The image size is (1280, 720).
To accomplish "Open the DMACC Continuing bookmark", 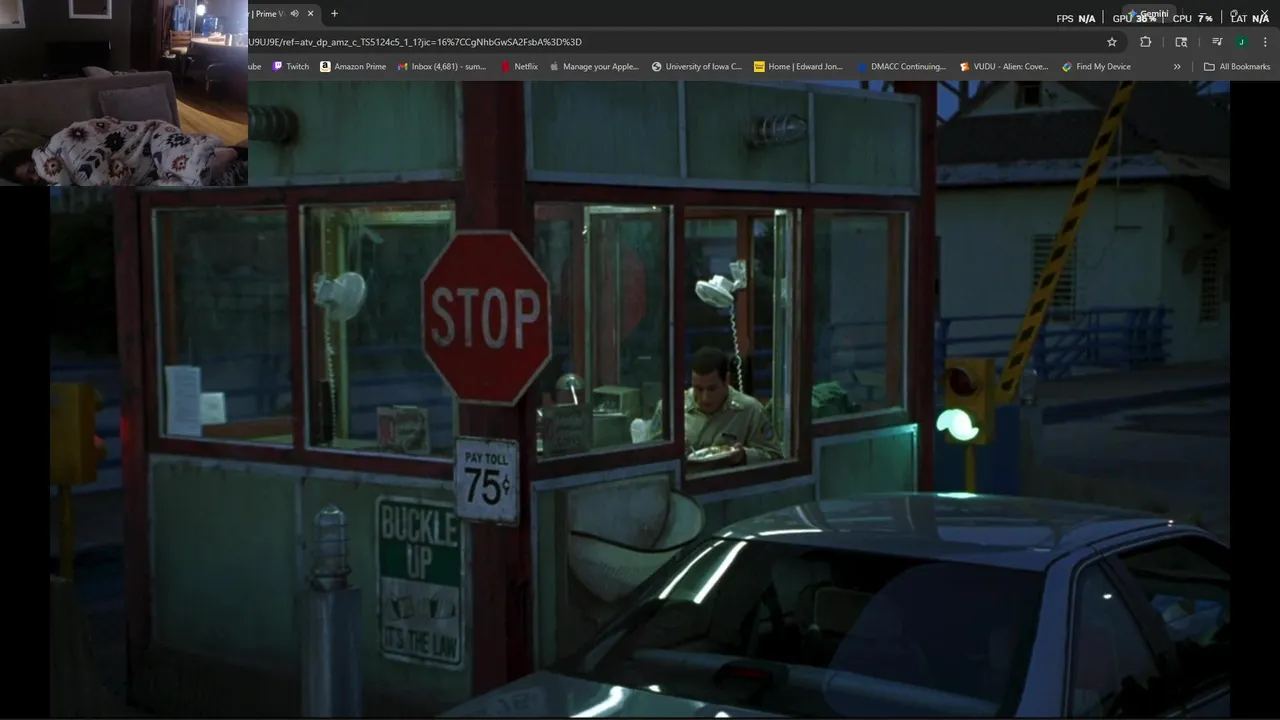I will coord(901,67).
